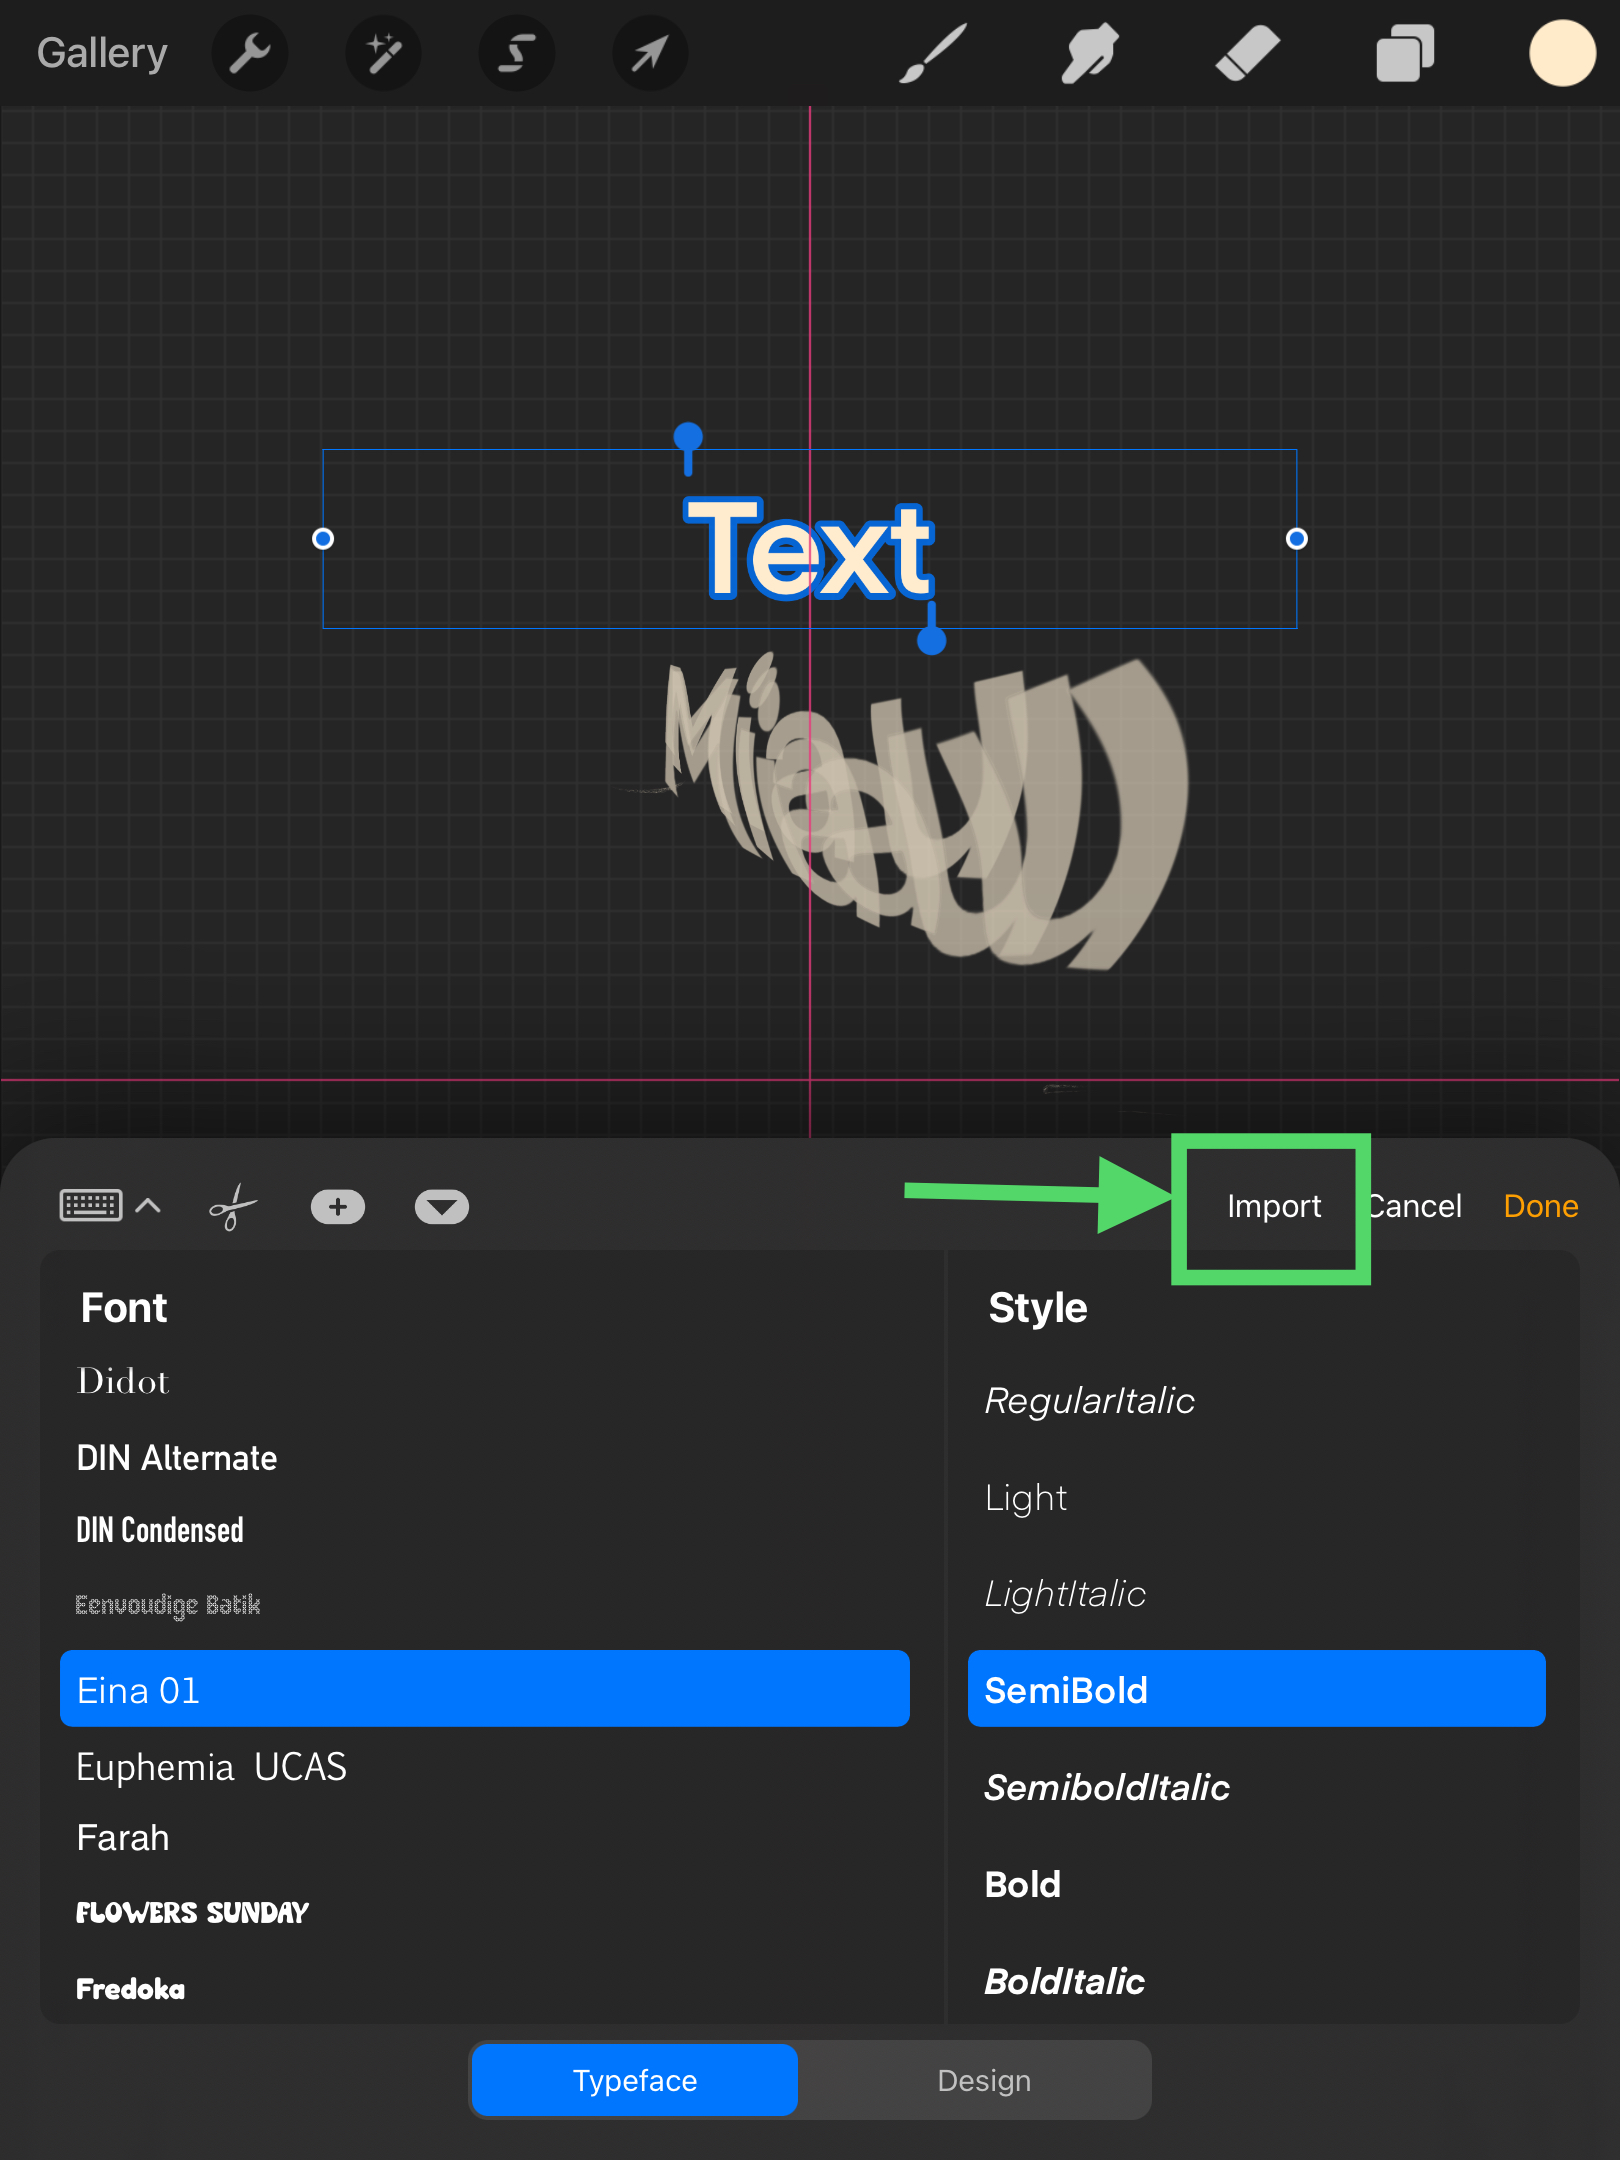This screenshot has height=2160, width=1620.
Task: Choose the Fredoka font
Action: [x=131, y=1989]
